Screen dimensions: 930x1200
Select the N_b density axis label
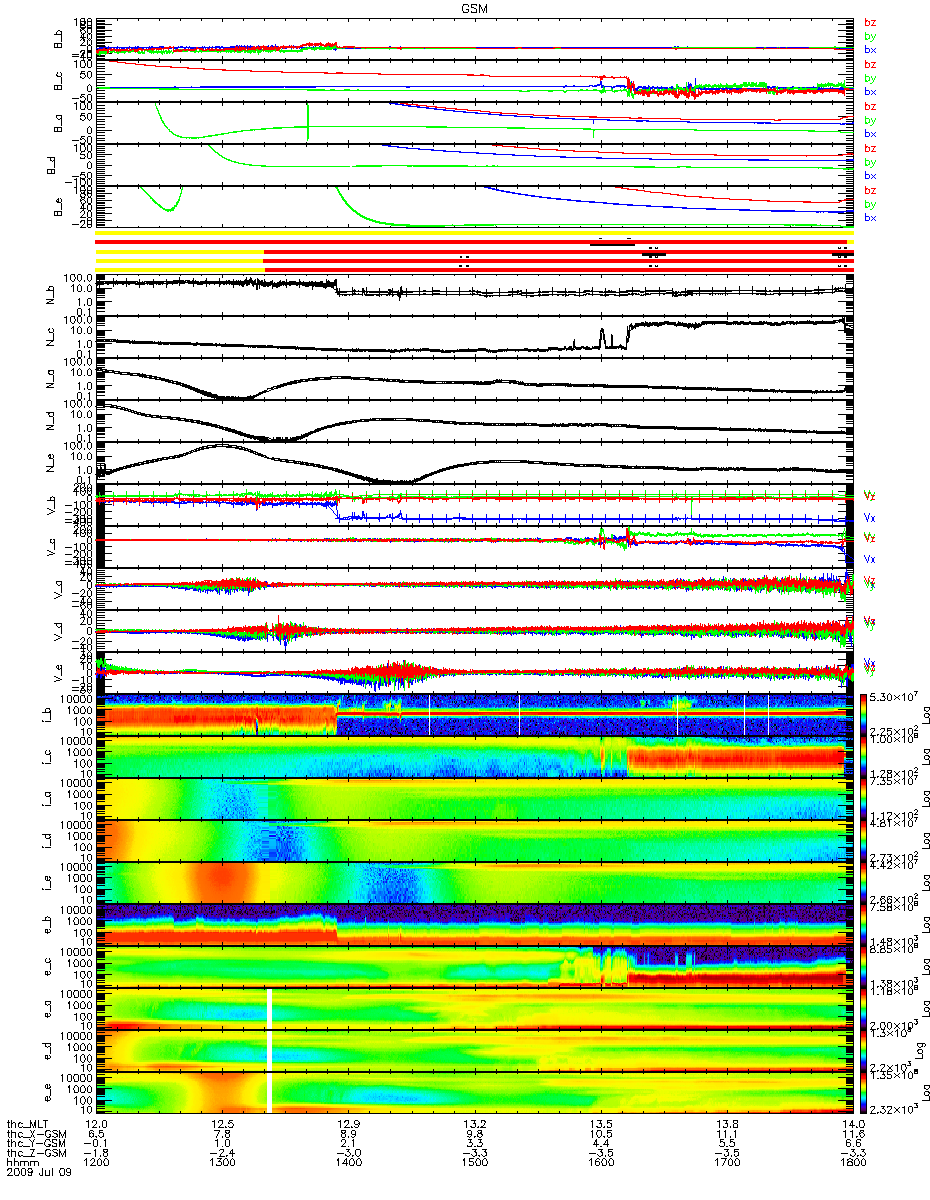(51, 294)
